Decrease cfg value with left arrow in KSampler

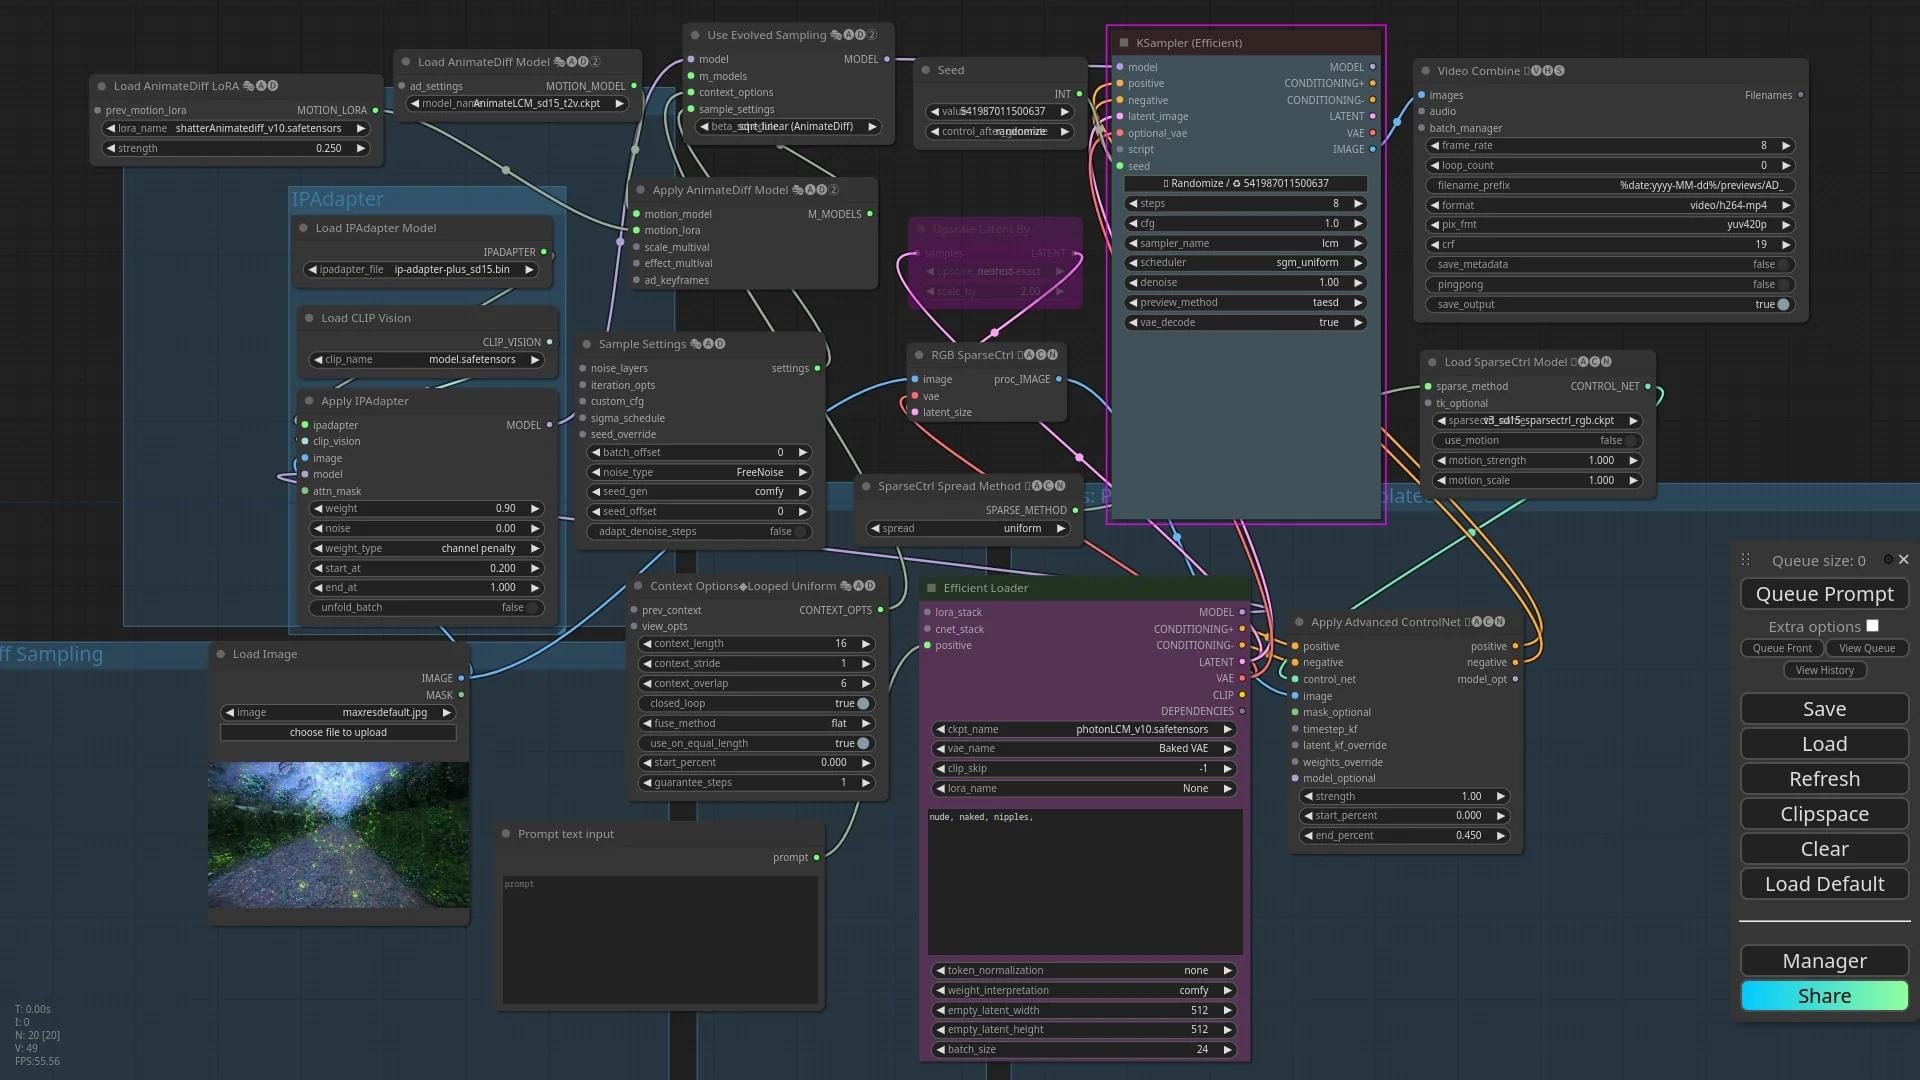pos(1133,224)
